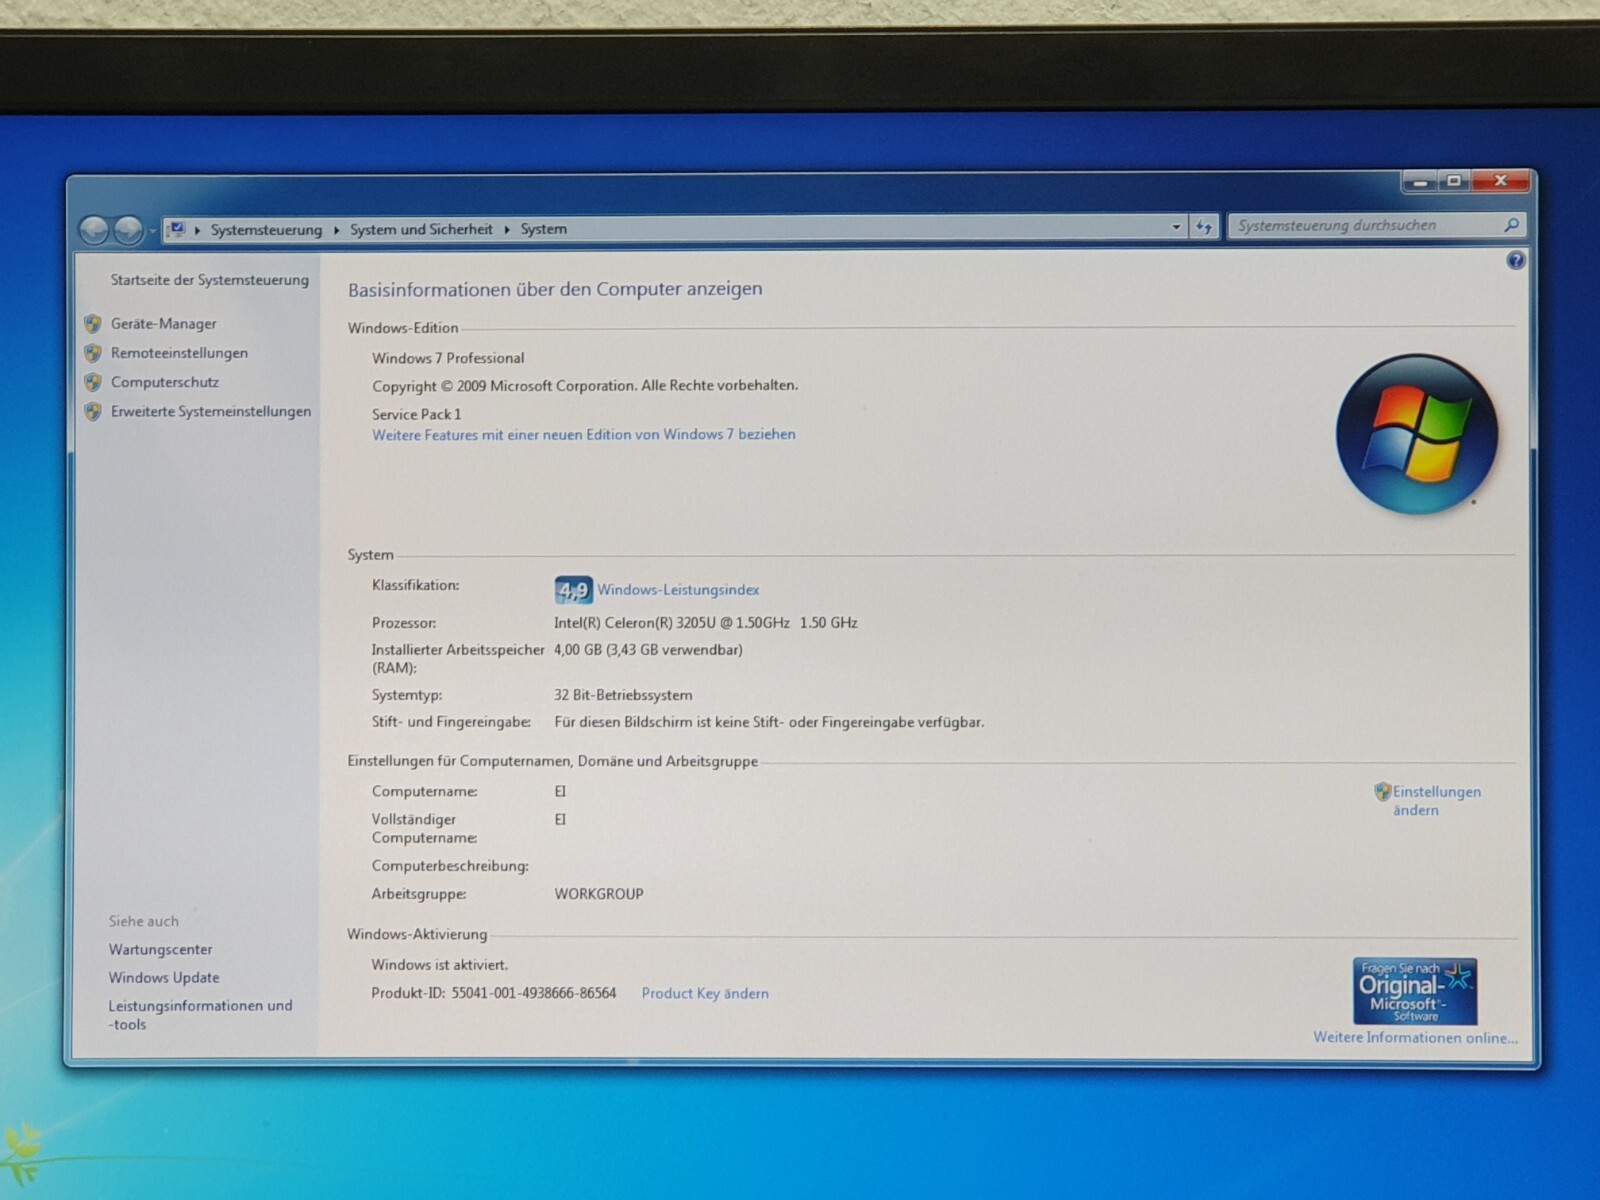Open the Computerschutz link
Screen dimensions: 1600x1200
pos(165,382)
